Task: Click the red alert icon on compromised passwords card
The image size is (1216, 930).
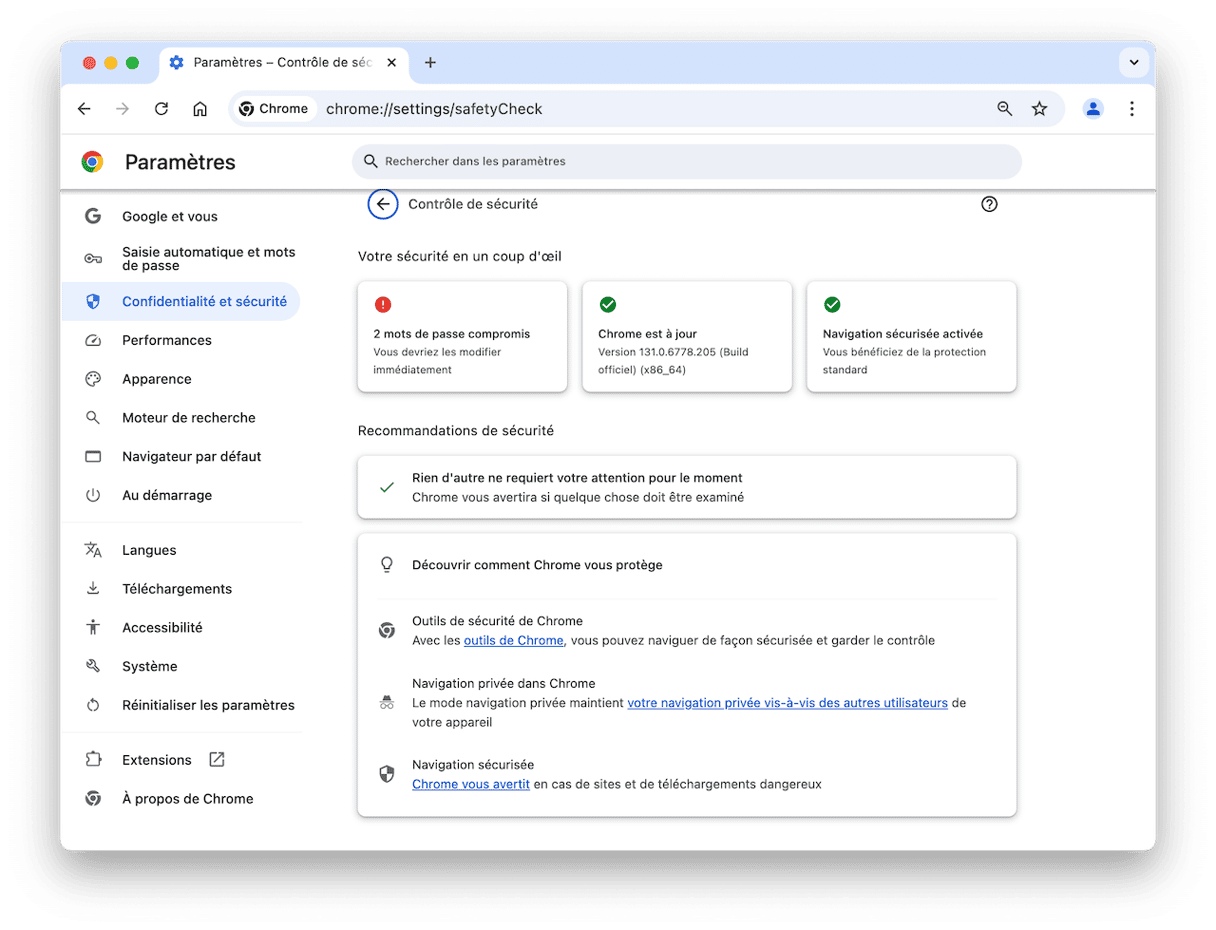Action: pyautogui.click(x=383, y=305)
